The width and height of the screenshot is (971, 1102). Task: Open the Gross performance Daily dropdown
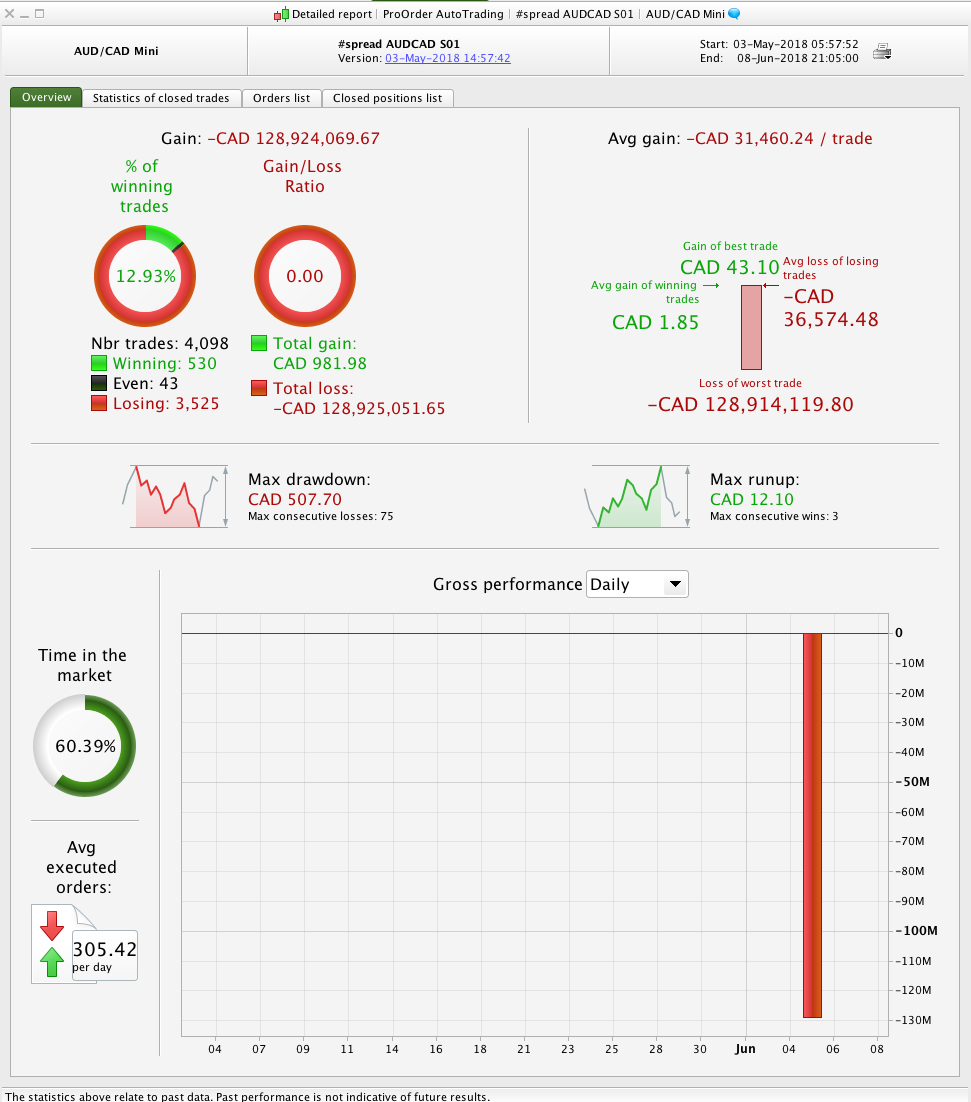click(x=637, y=584)
